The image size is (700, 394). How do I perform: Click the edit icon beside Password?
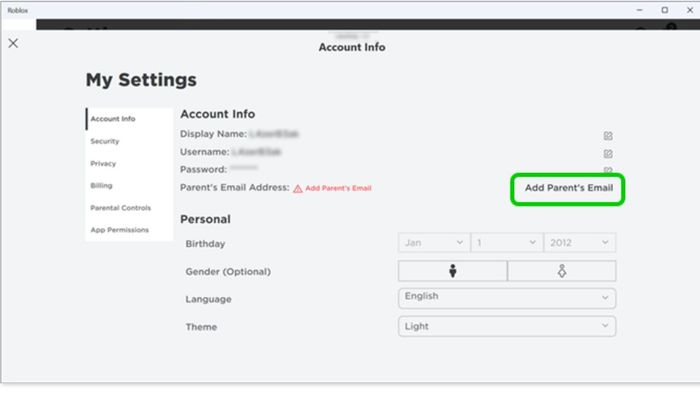(x=608, y=170)
